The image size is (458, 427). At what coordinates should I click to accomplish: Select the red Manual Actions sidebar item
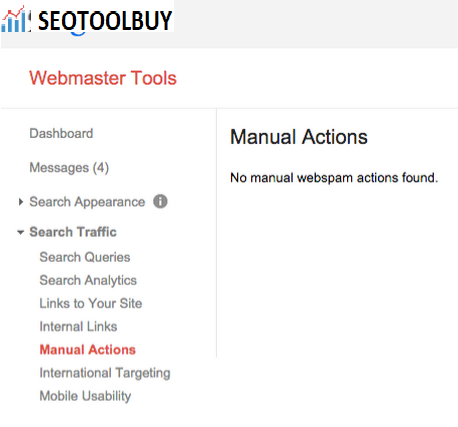click(x=88, y=350)
